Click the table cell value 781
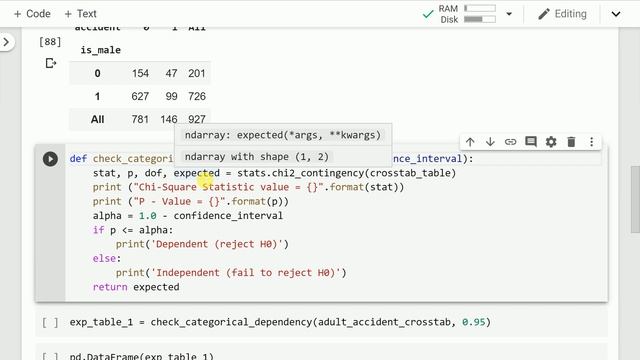Screen dimensions: 640x360 [140, 119]
